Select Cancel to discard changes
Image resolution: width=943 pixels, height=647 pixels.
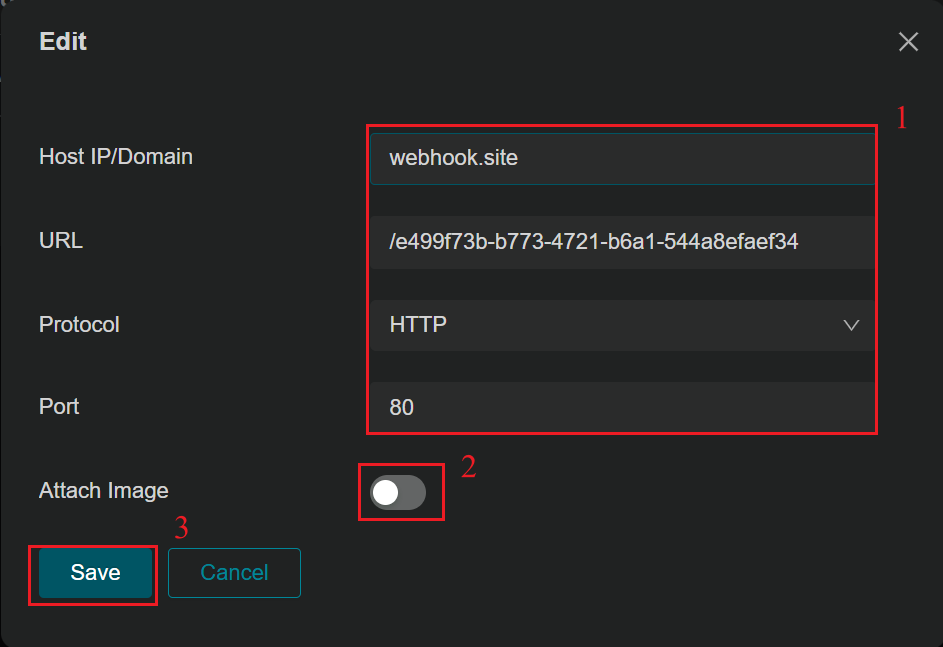tap(234, 572)
